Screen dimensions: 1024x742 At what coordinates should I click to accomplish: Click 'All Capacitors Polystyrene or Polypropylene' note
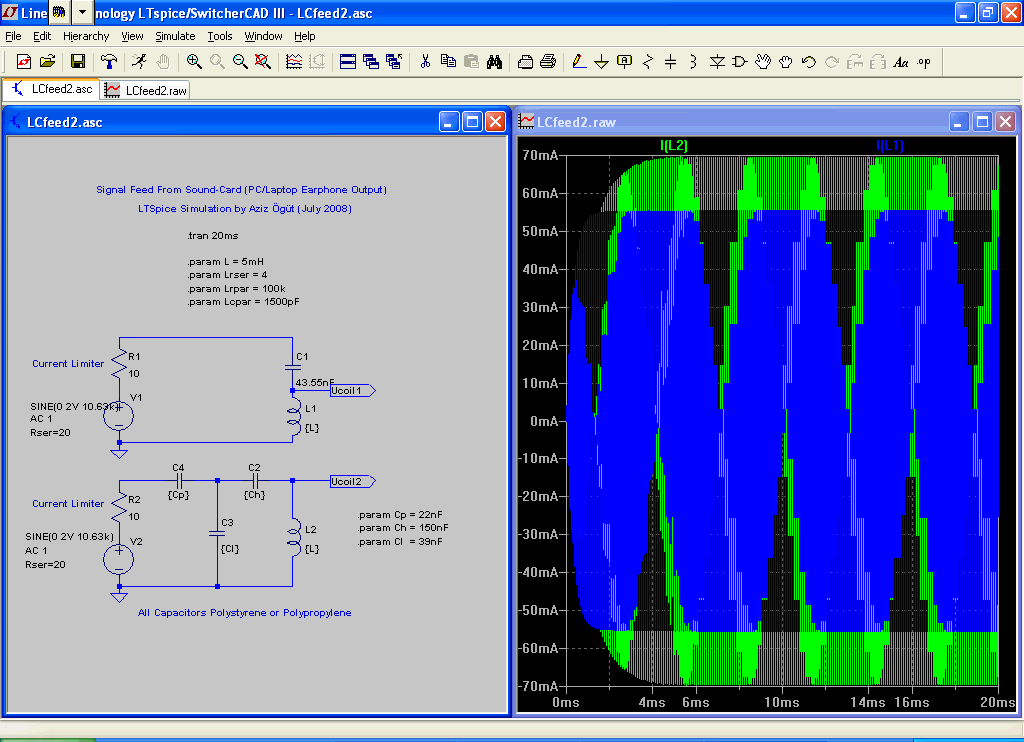[244, 613]
